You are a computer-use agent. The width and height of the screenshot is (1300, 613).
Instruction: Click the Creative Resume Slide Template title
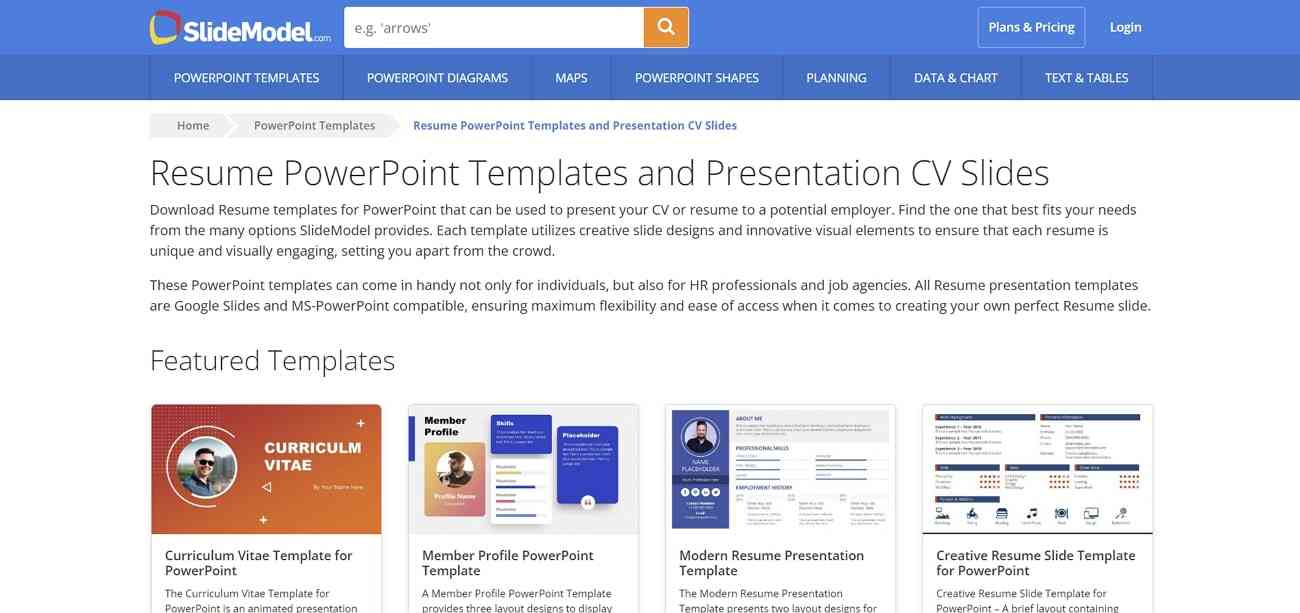1035,563
